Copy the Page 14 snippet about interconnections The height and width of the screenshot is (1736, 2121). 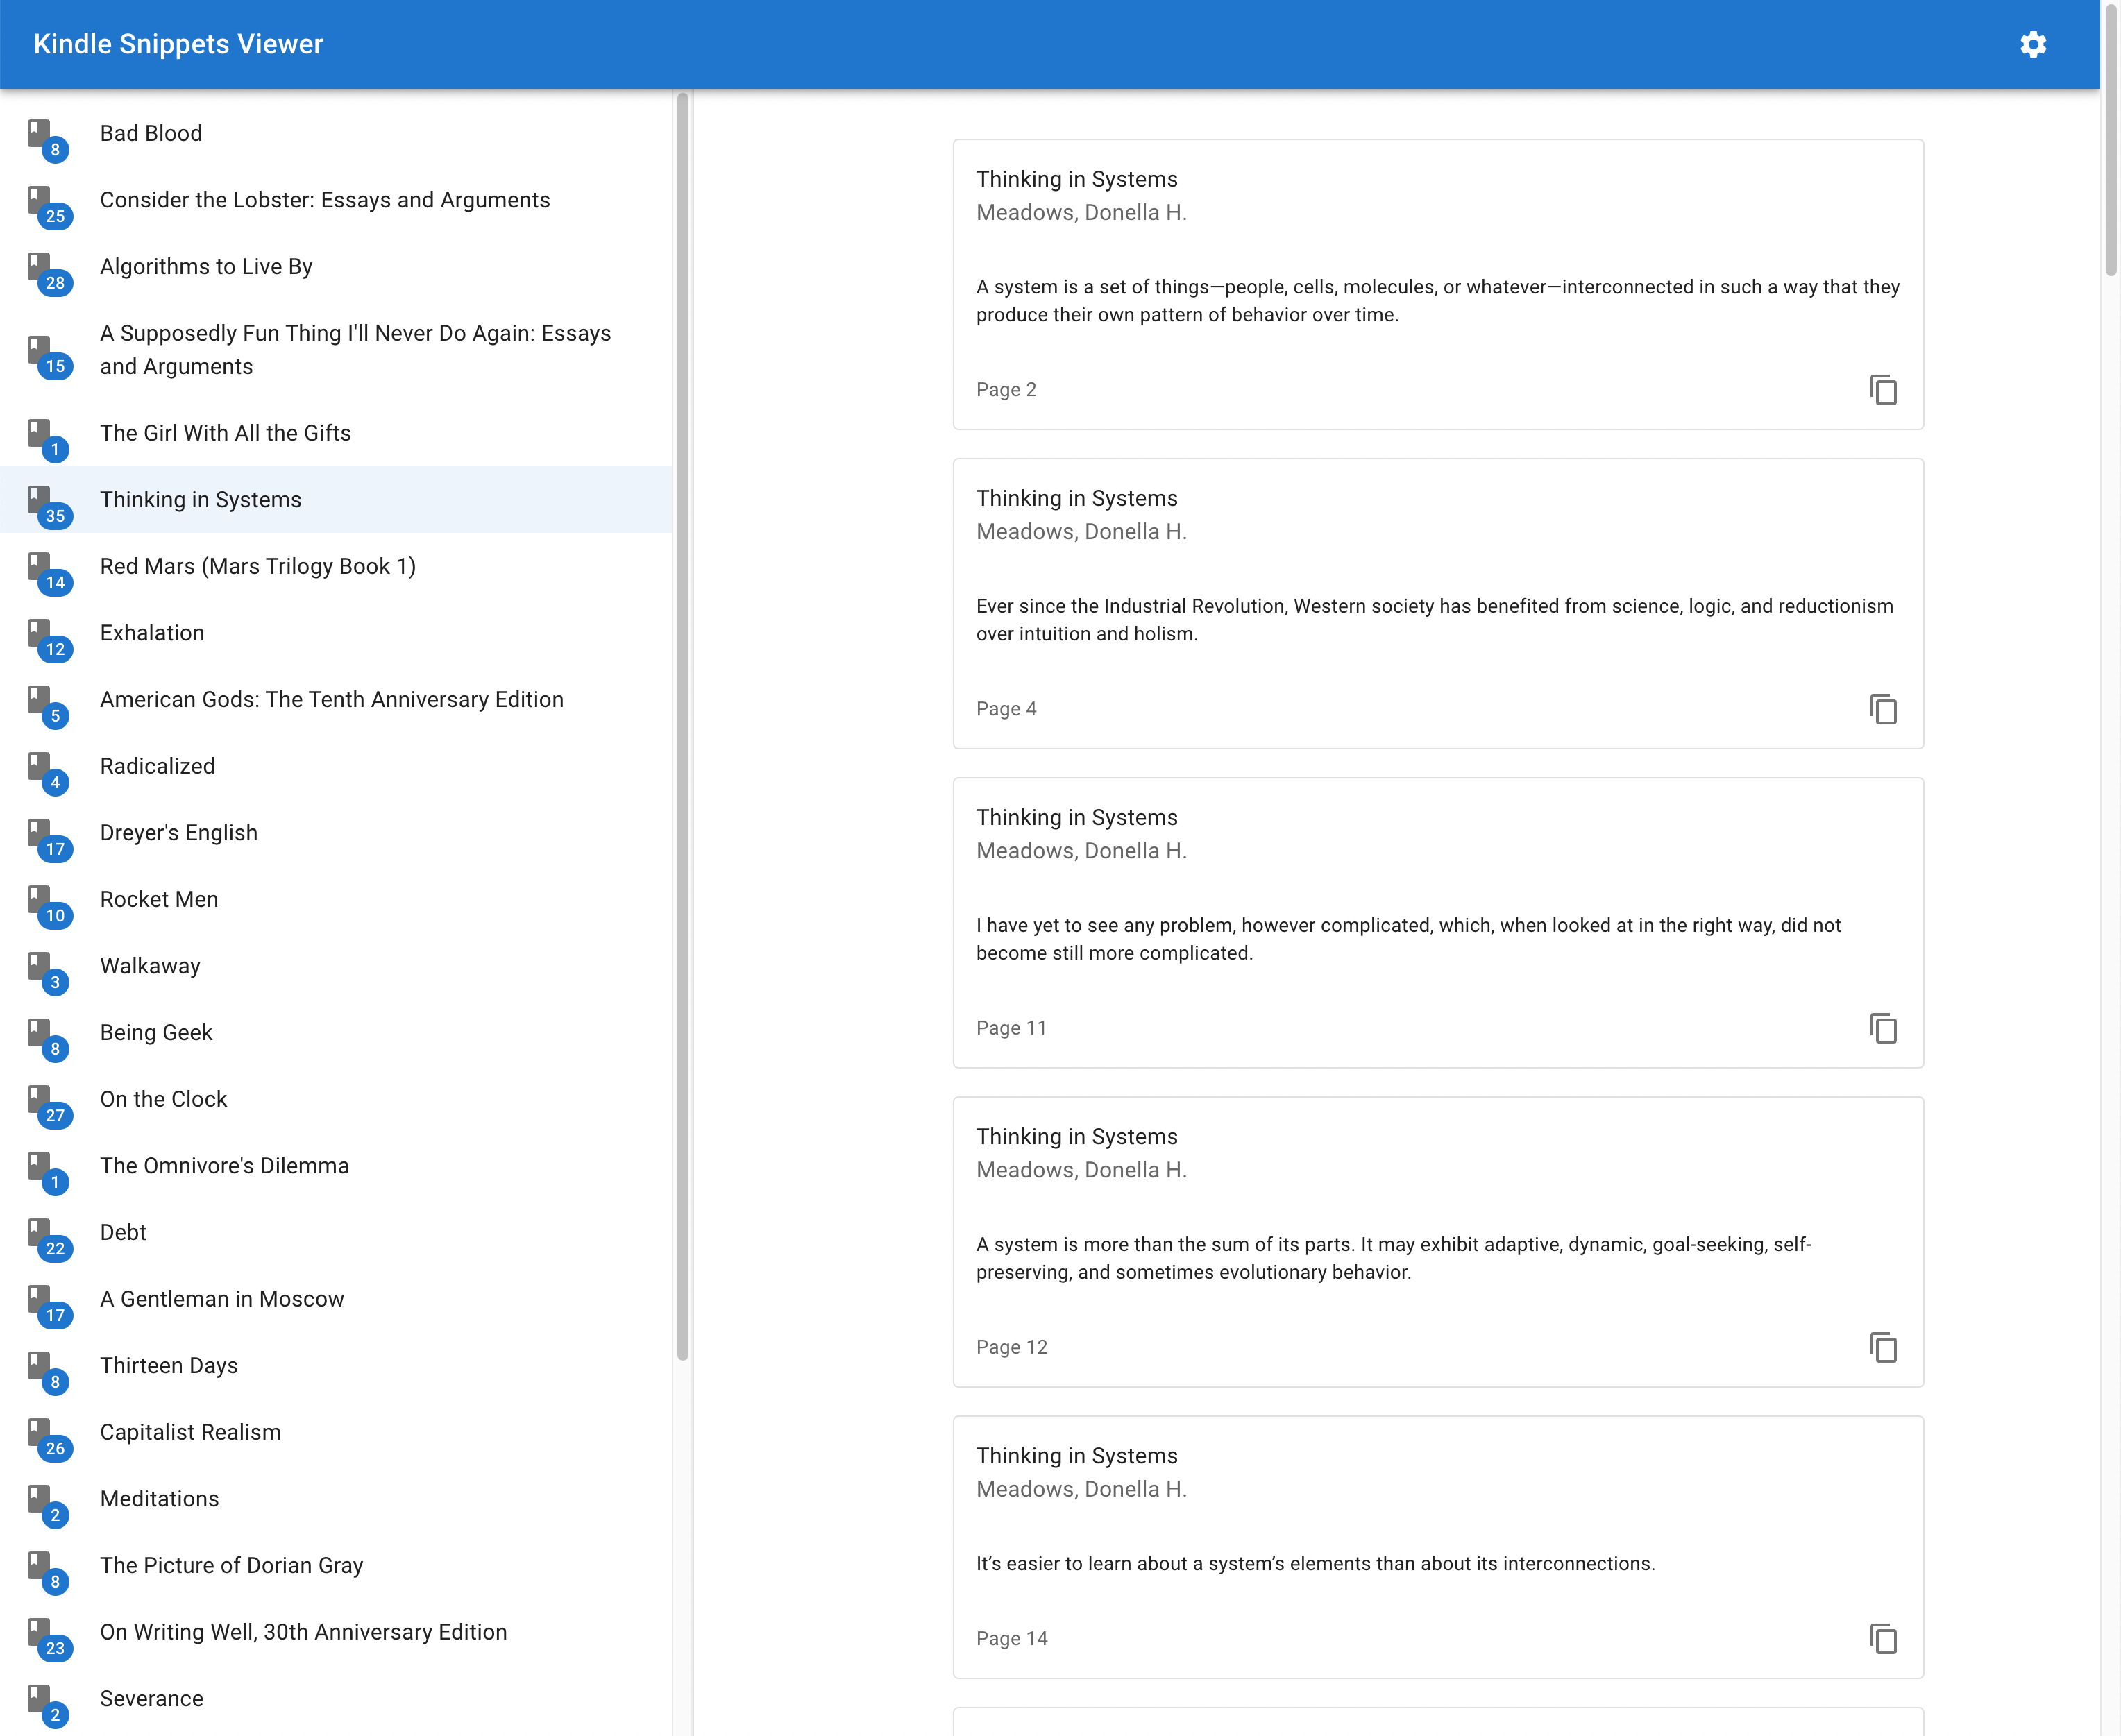[x=1883, y=1638]
